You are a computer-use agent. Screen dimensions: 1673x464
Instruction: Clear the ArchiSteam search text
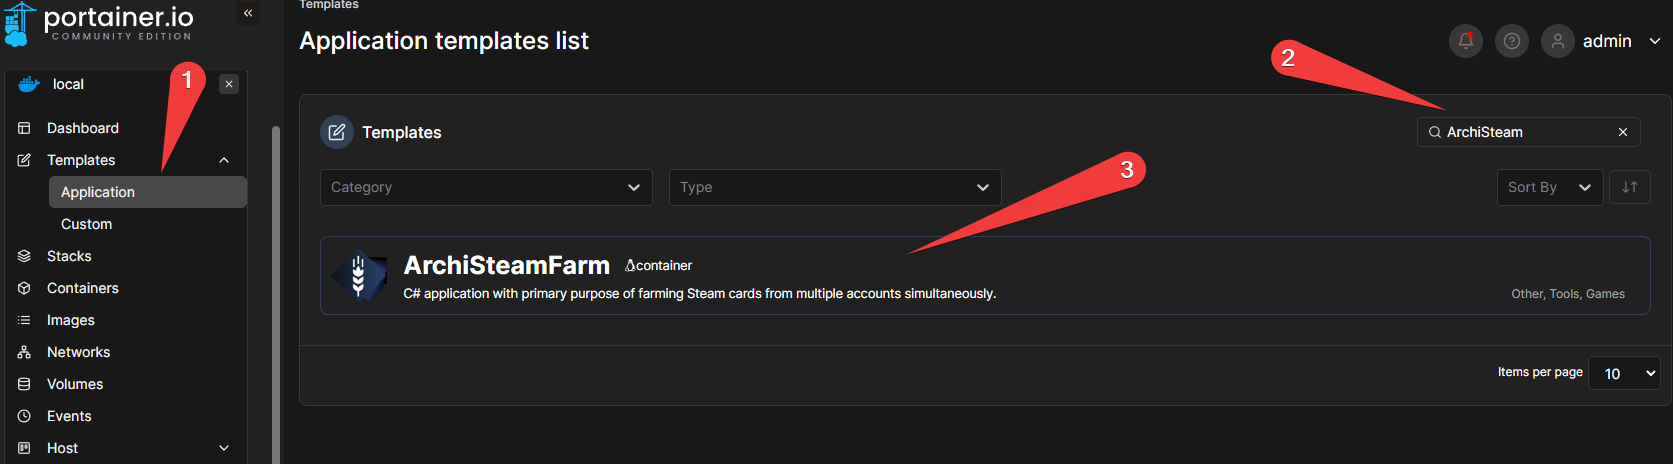pyautogui.click(x=1622, y=132)
